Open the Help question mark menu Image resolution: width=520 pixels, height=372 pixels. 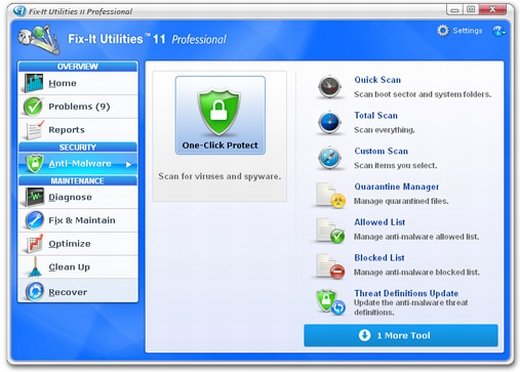(x=499, y=31)
